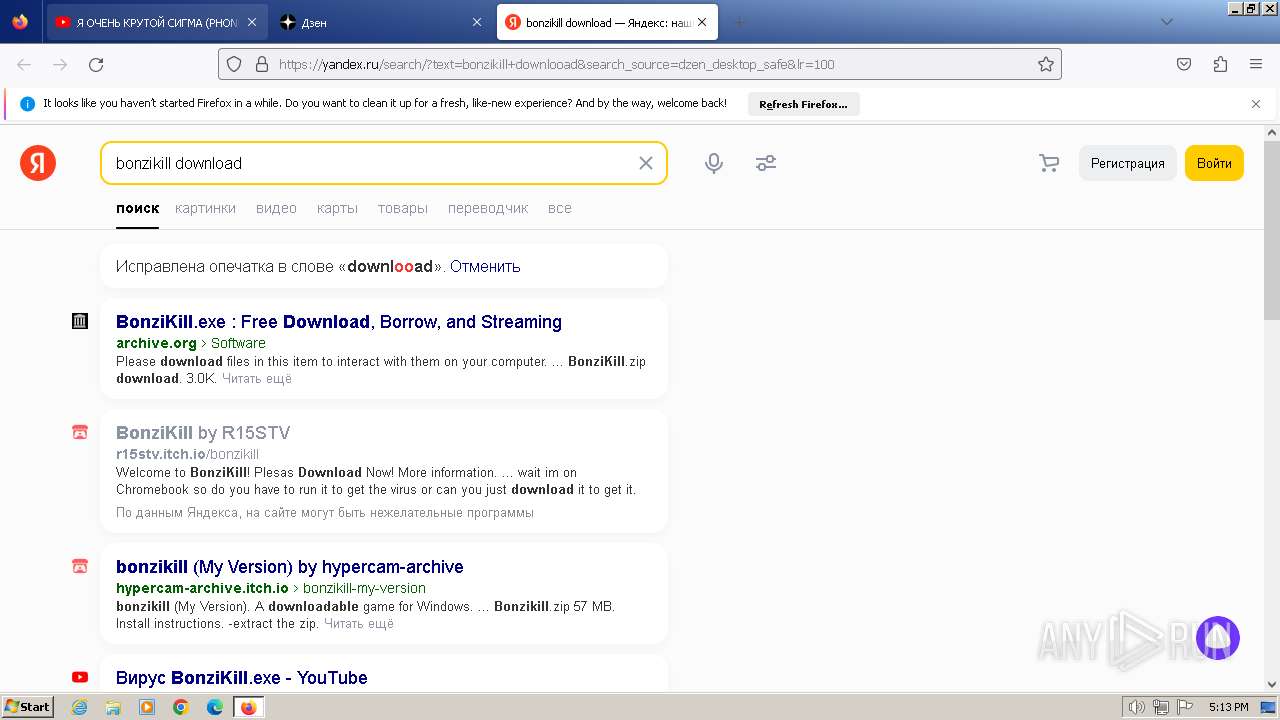1280x720 pixels.
Task: Open File Explorer folder icon in taskbar
Action: (x=113, y=707)
